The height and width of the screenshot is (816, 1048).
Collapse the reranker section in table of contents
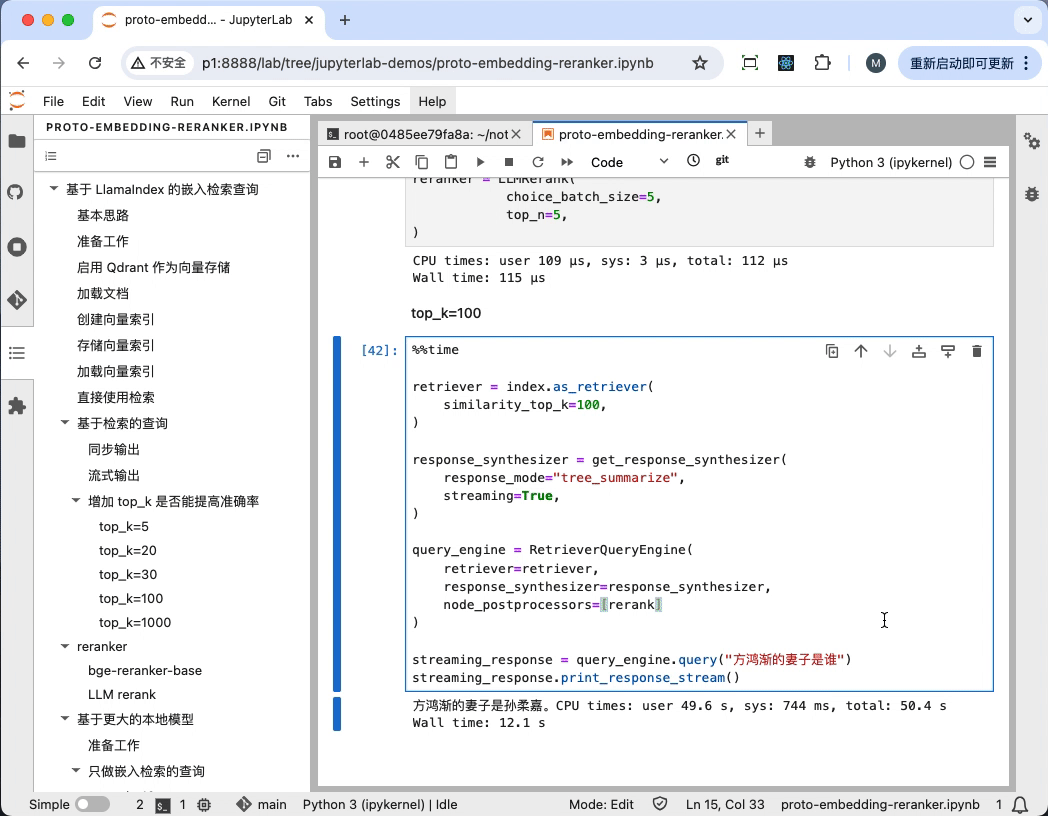tap(64, 646)
